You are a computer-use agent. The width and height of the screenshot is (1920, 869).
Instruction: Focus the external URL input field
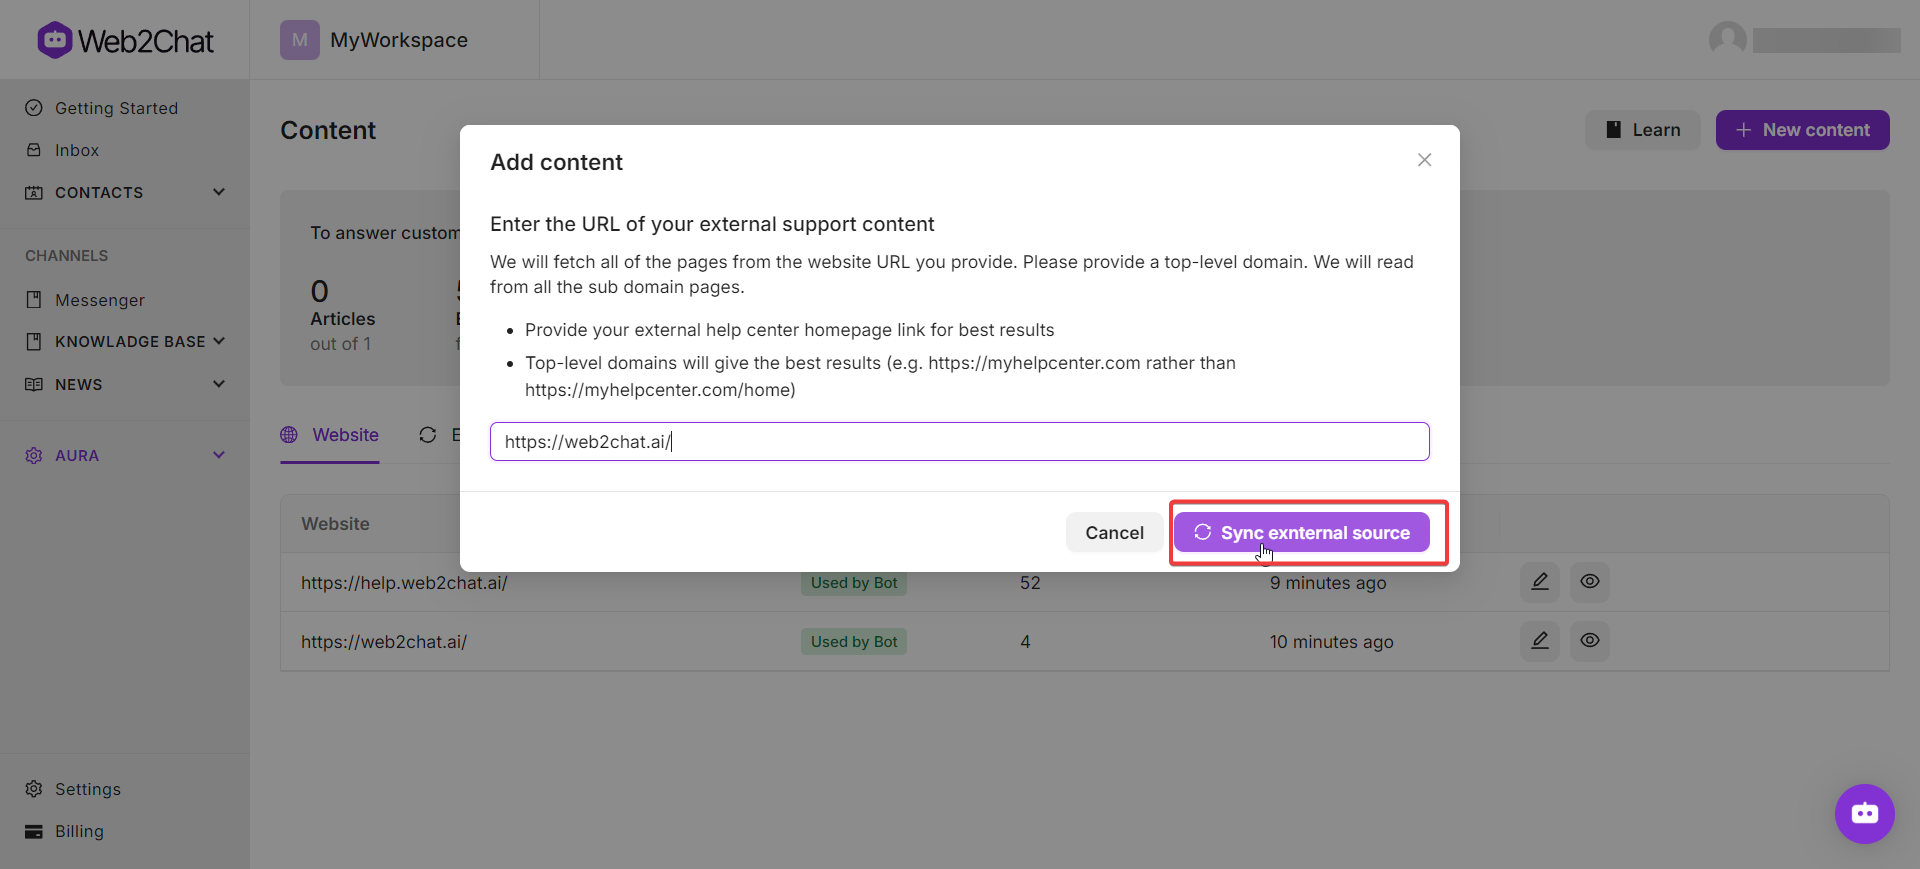(x=959, y=441)
